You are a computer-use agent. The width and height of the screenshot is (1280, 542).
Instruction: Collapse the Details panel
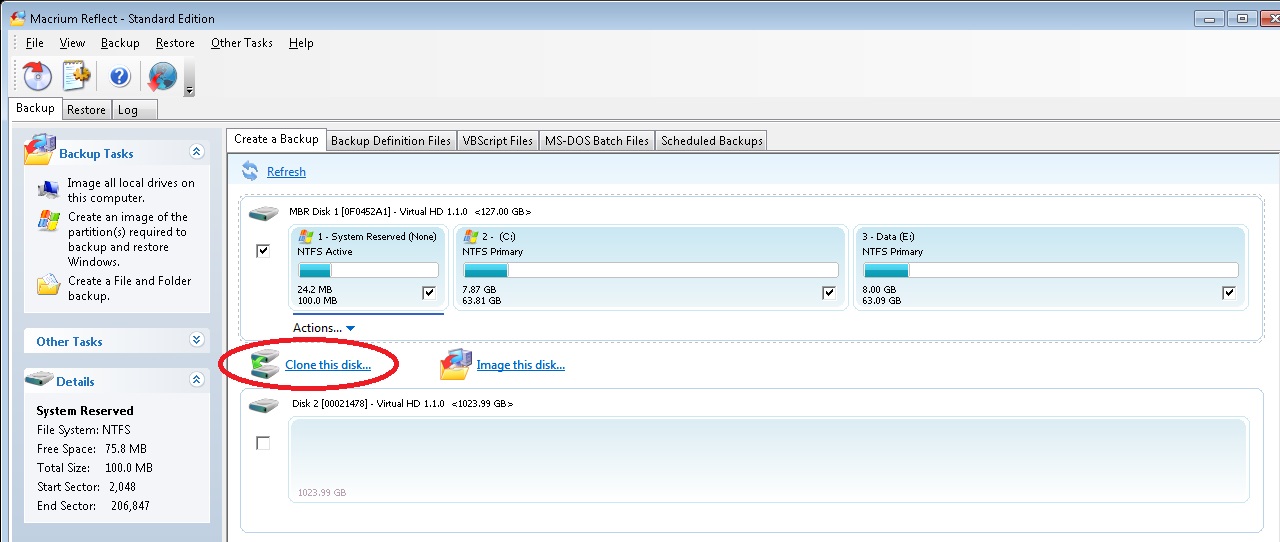coord(197,380)
